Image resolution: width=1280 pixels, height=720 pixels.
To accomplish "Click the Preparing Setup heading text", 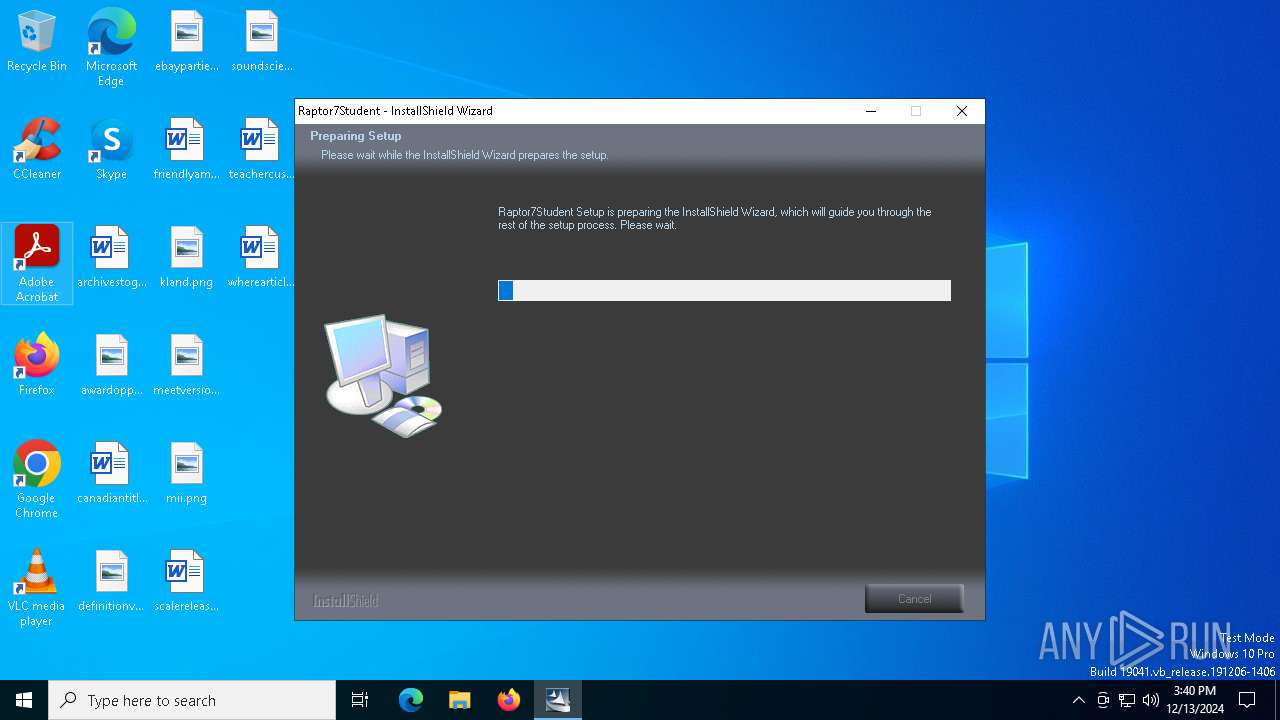I will tap(355, 136).
